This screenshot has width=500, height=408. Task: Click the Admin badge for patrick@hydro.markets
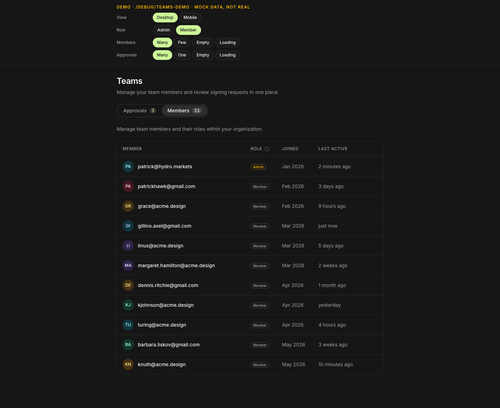(258, 167)
